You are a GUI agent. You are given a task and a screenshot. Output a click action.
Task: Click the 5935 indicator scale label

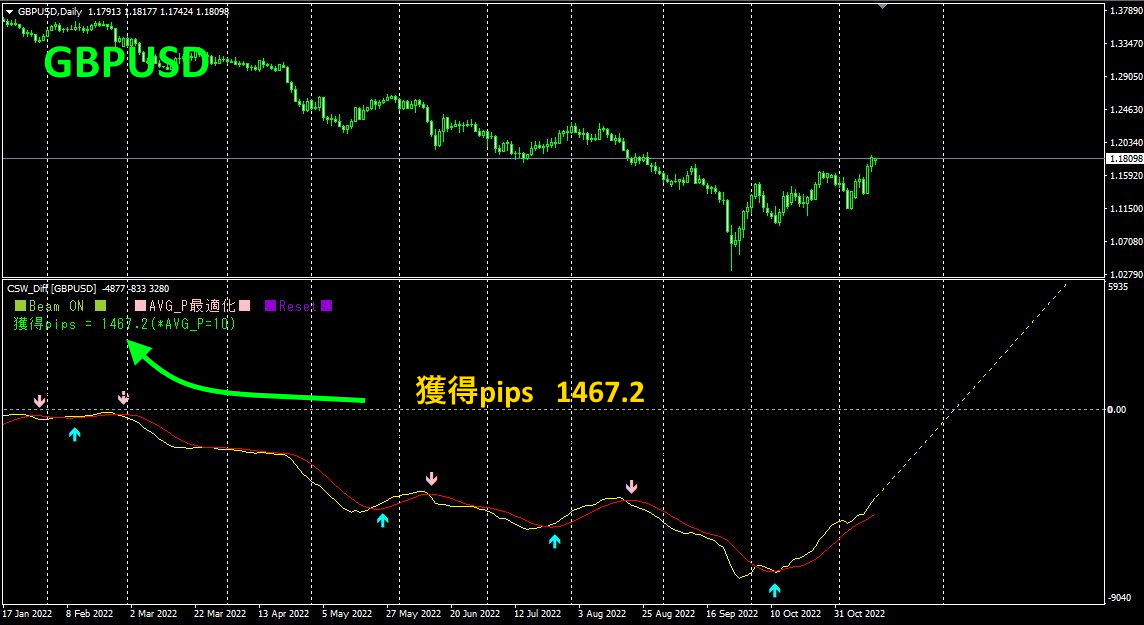coord(1118,287)
